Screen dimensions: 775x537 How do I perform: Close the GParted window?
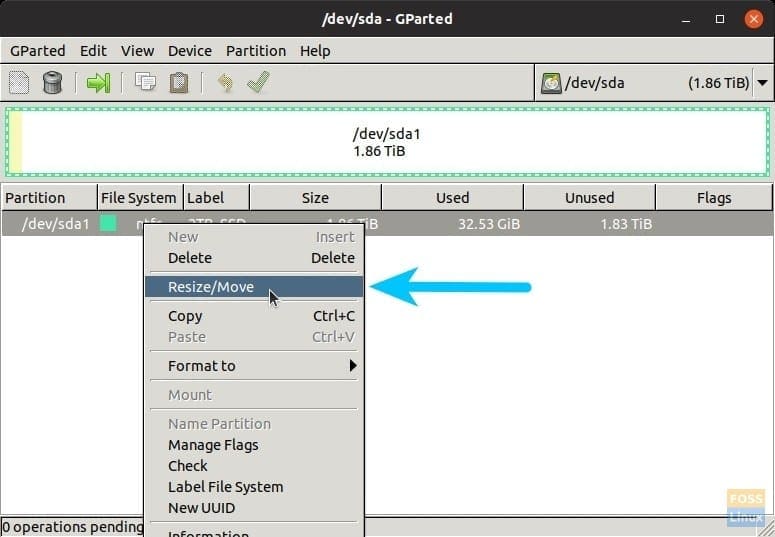pos(754,19)
